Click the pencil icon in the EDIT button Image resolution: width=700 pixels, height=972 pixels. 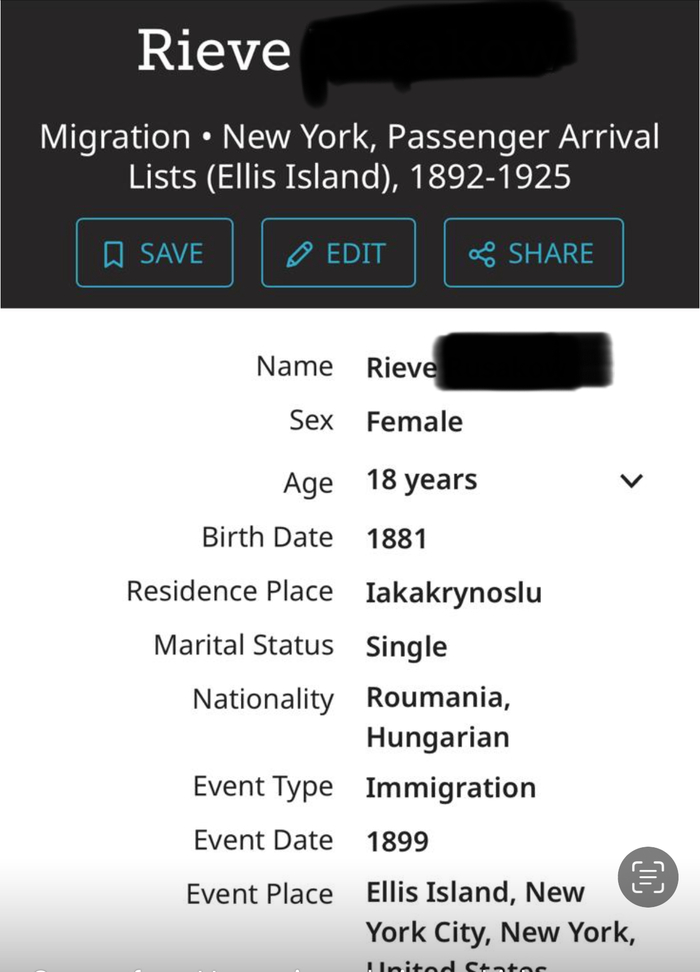[x=298, y=254]
